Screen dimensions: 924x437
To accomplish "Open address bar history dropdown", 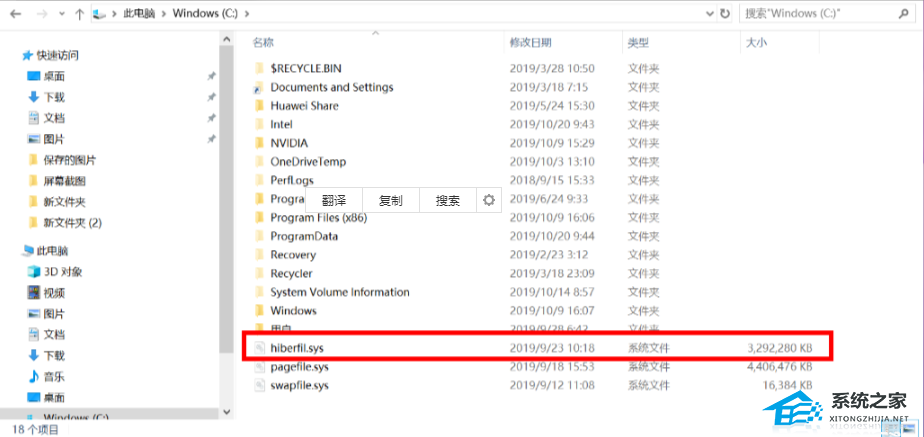I will pyautogui.click(x=710, y=14).
